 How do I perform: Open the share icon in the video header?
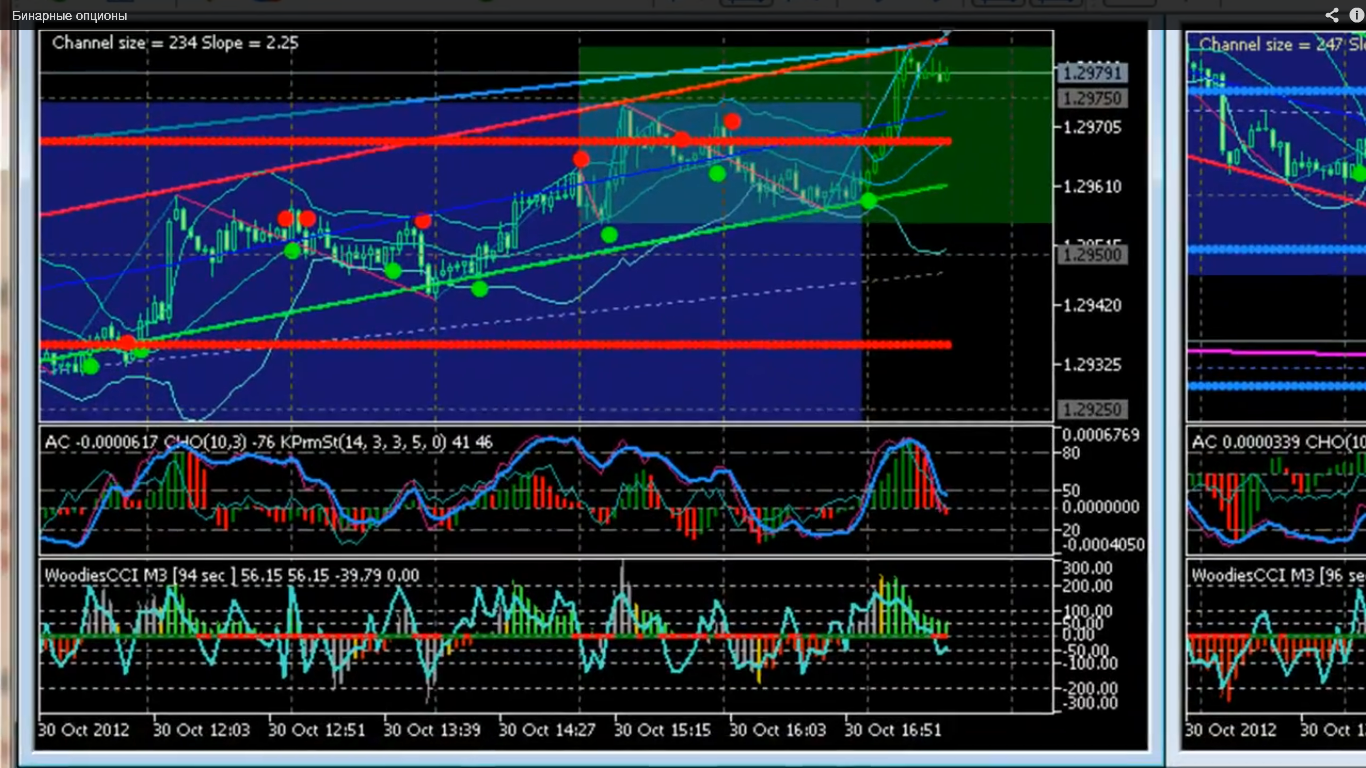coord(1332,15)
